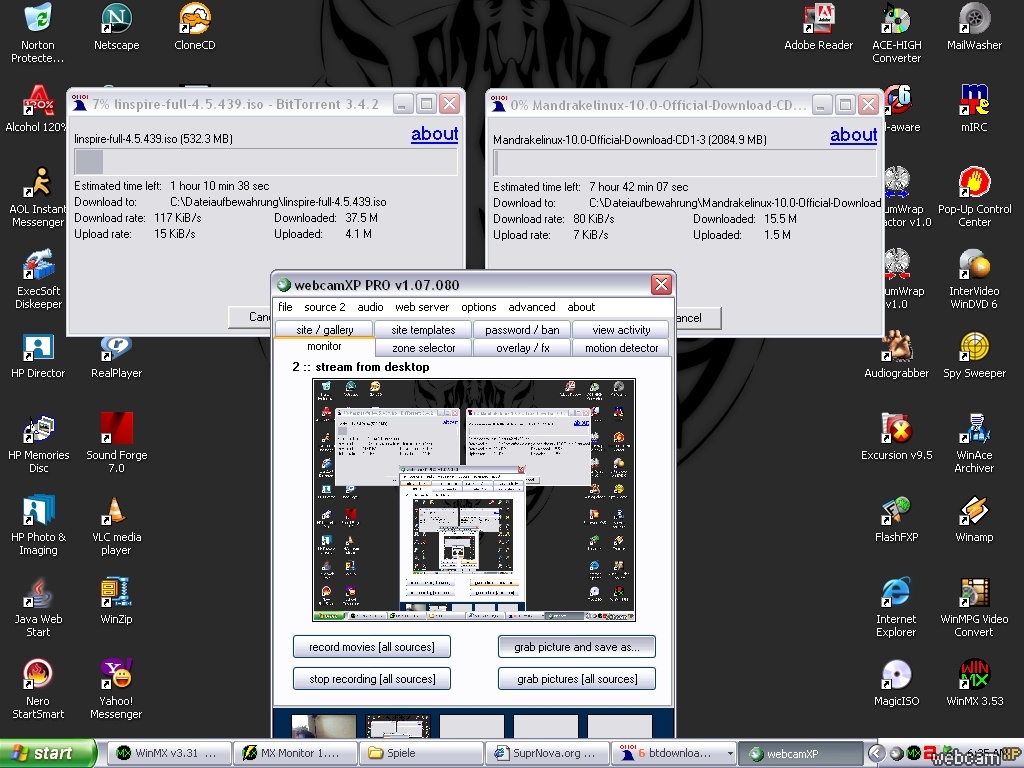Viewport: 1024px width, 768px height.
Task: Select the Norton Protected desktop icon
Action: 38,34
